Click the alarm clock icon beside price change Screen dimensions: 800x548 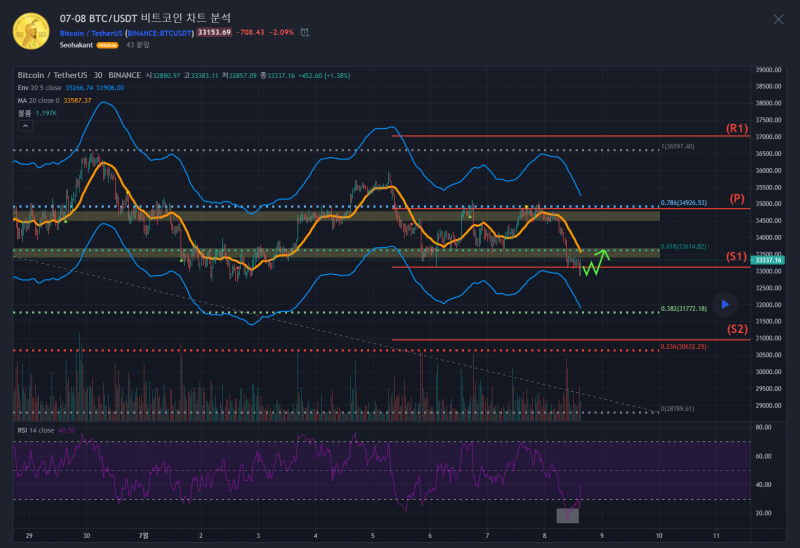click(302, 32)
